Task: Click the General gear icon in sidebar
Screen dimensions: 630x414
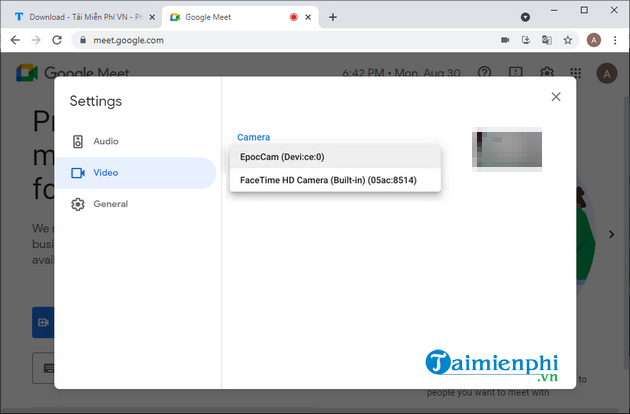Action: (x=78, y=204)
